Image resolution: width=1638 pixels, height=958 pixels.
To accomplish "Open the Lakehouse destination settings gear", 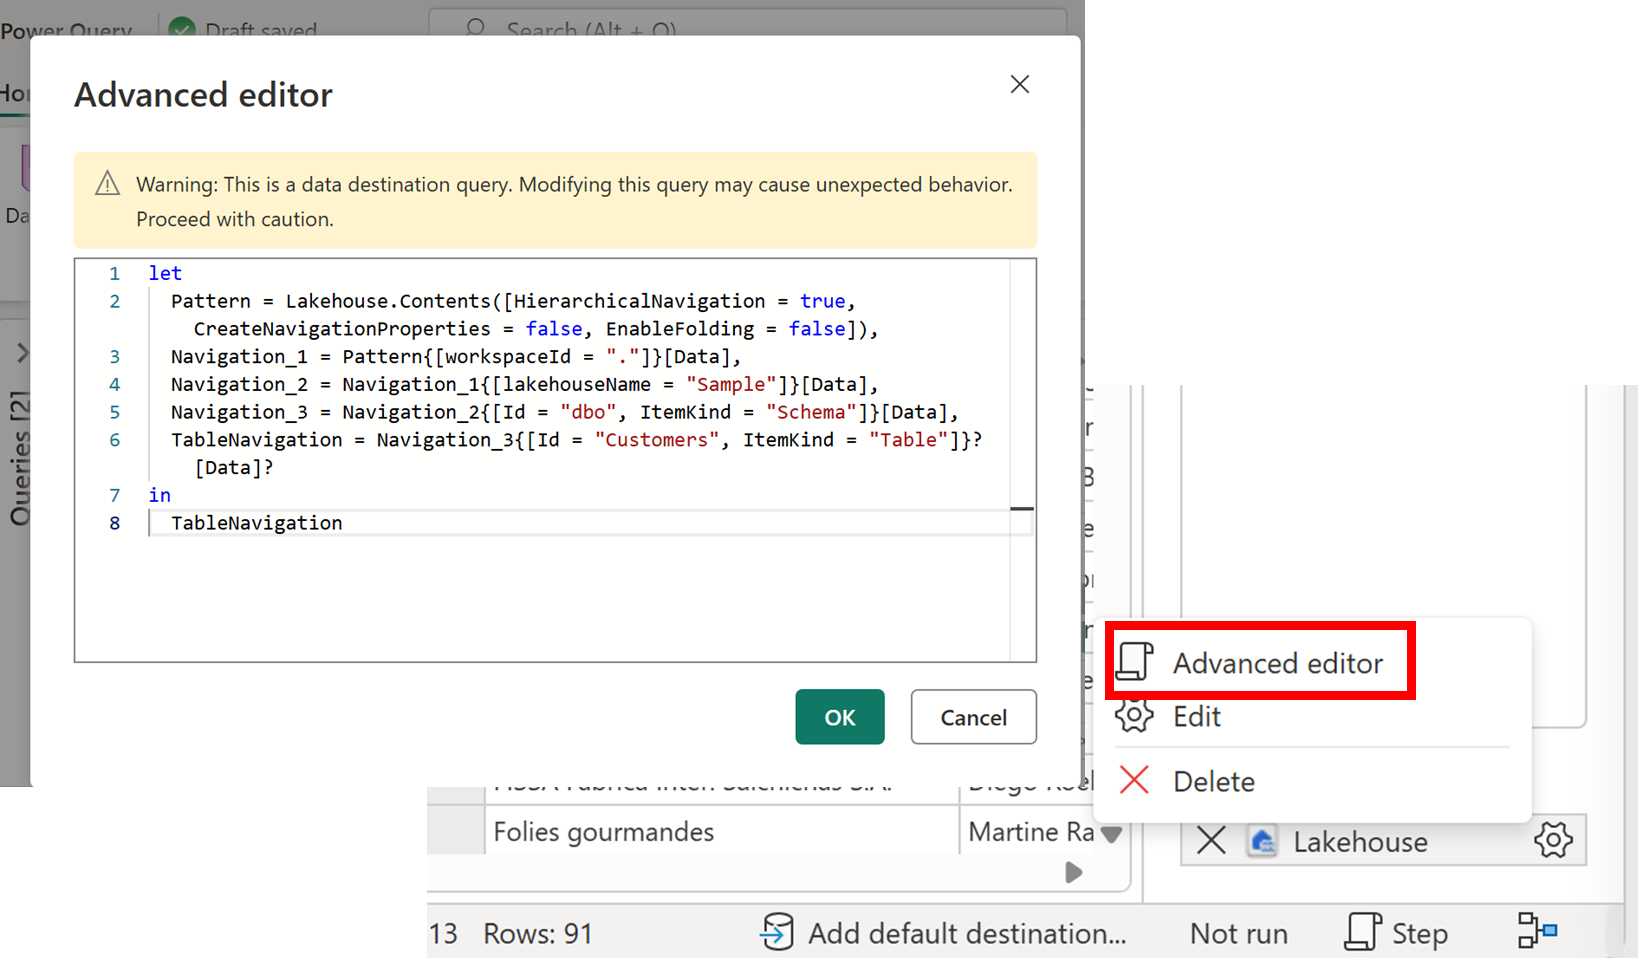I will point(1553,840).
